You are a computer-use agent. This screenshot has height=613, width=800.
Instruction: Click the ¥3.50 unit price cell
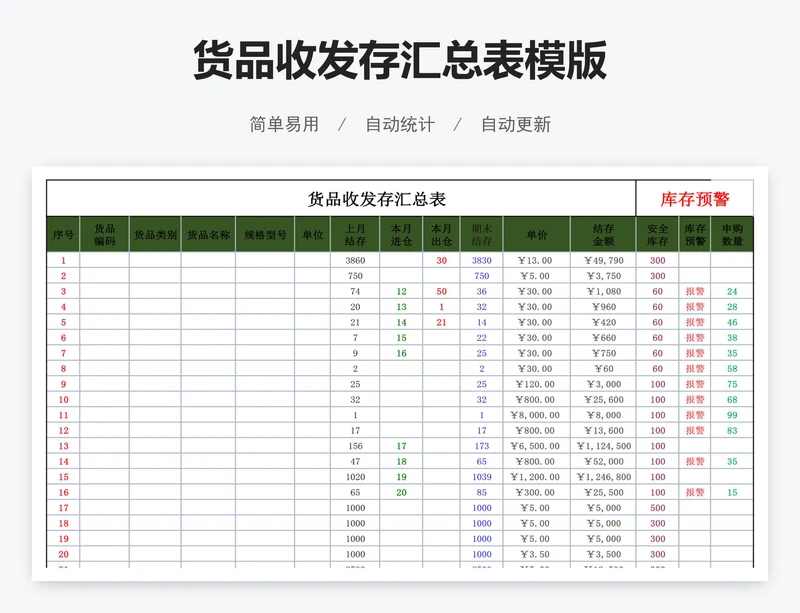[x=537, y=554]
